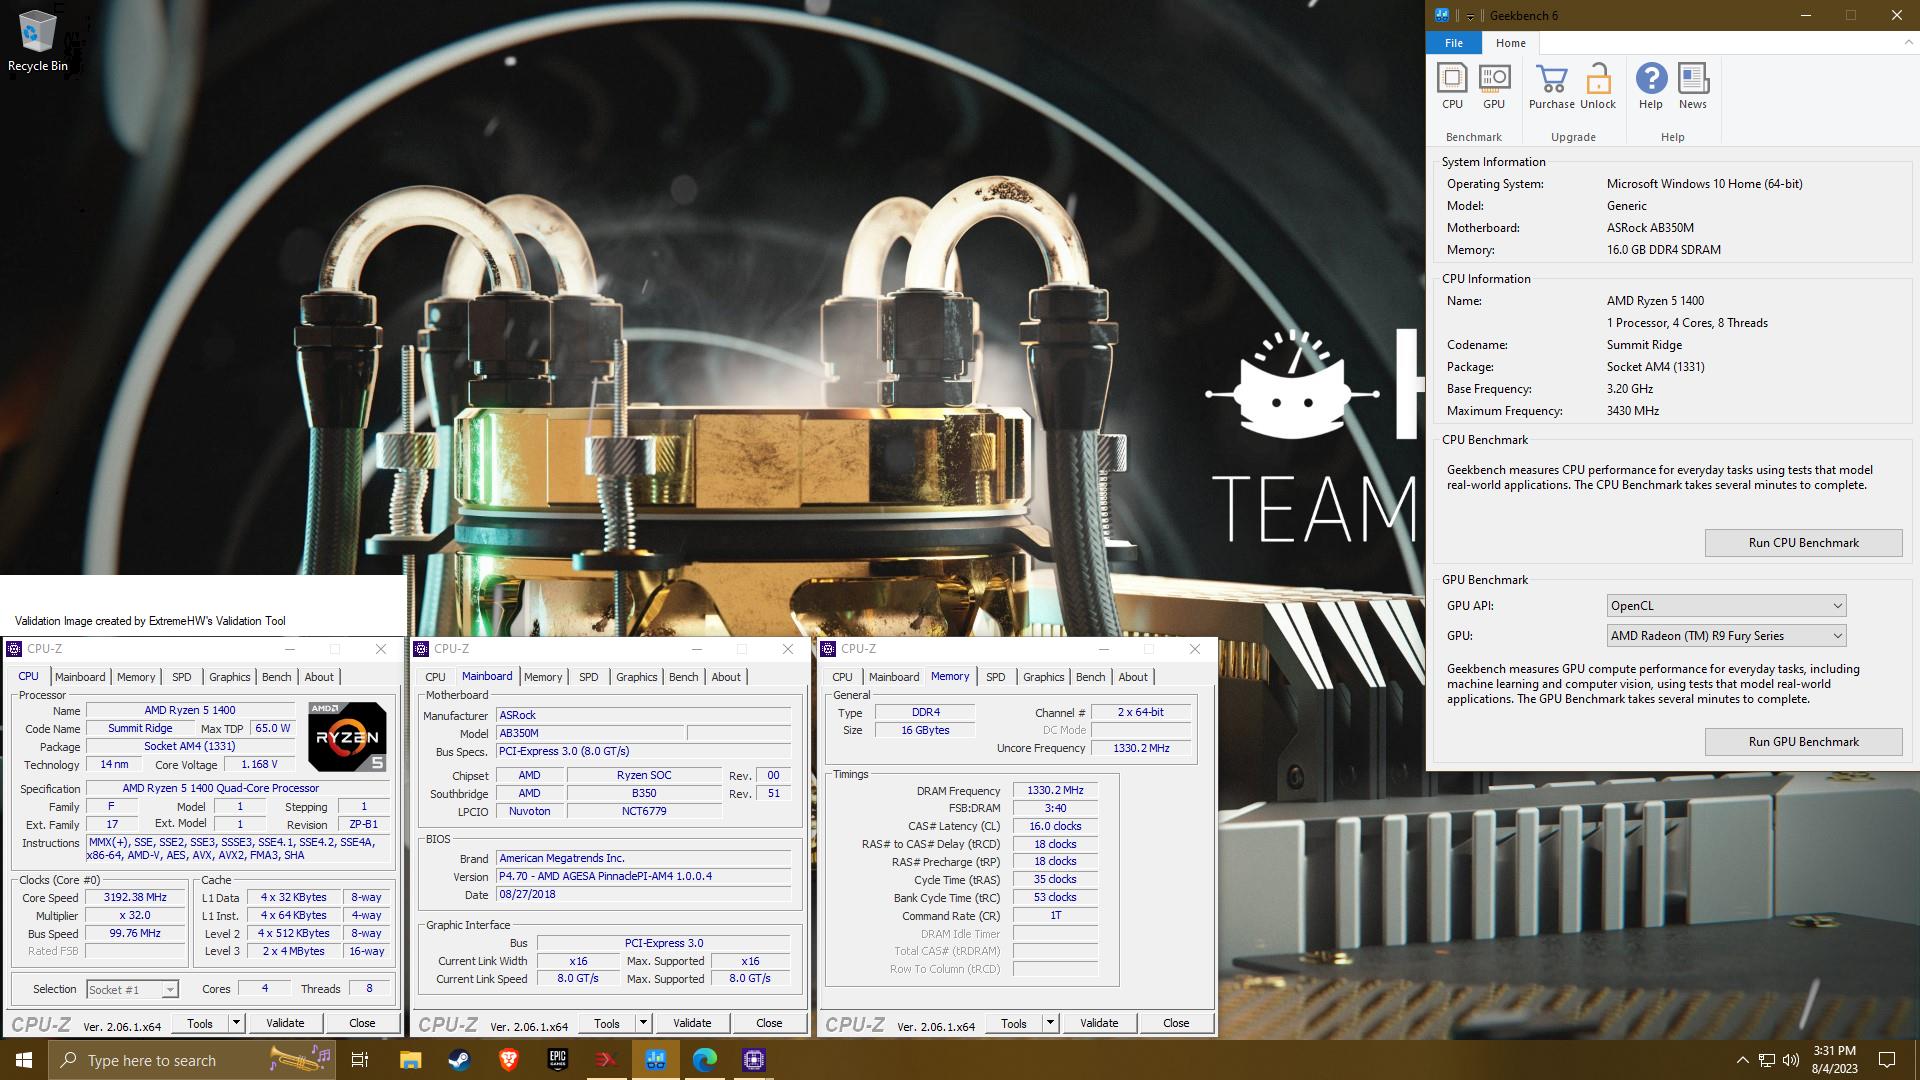Open the File menu in Geekbench
Screen dimensions: 1920x1080
click(x=1454, y=43)
